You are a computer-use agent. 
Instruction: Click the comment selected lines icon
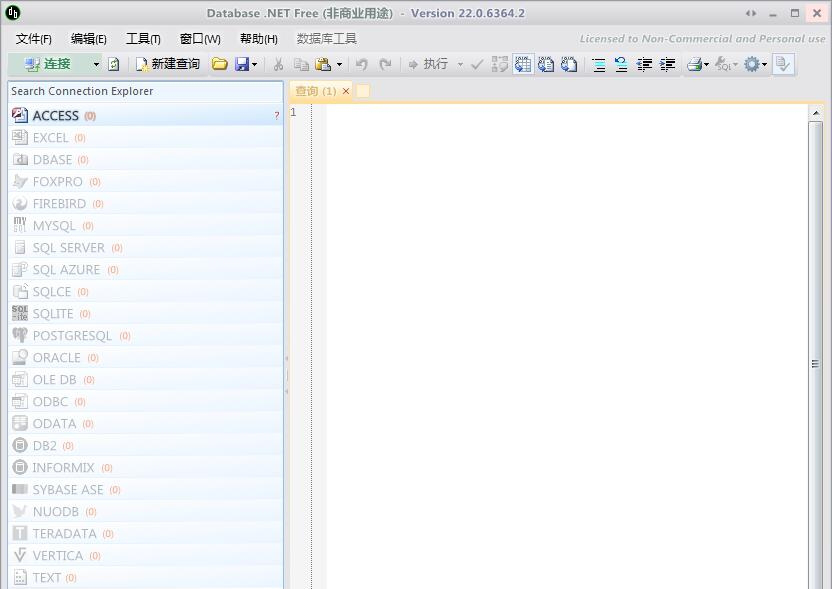click(x=599, y=64)
